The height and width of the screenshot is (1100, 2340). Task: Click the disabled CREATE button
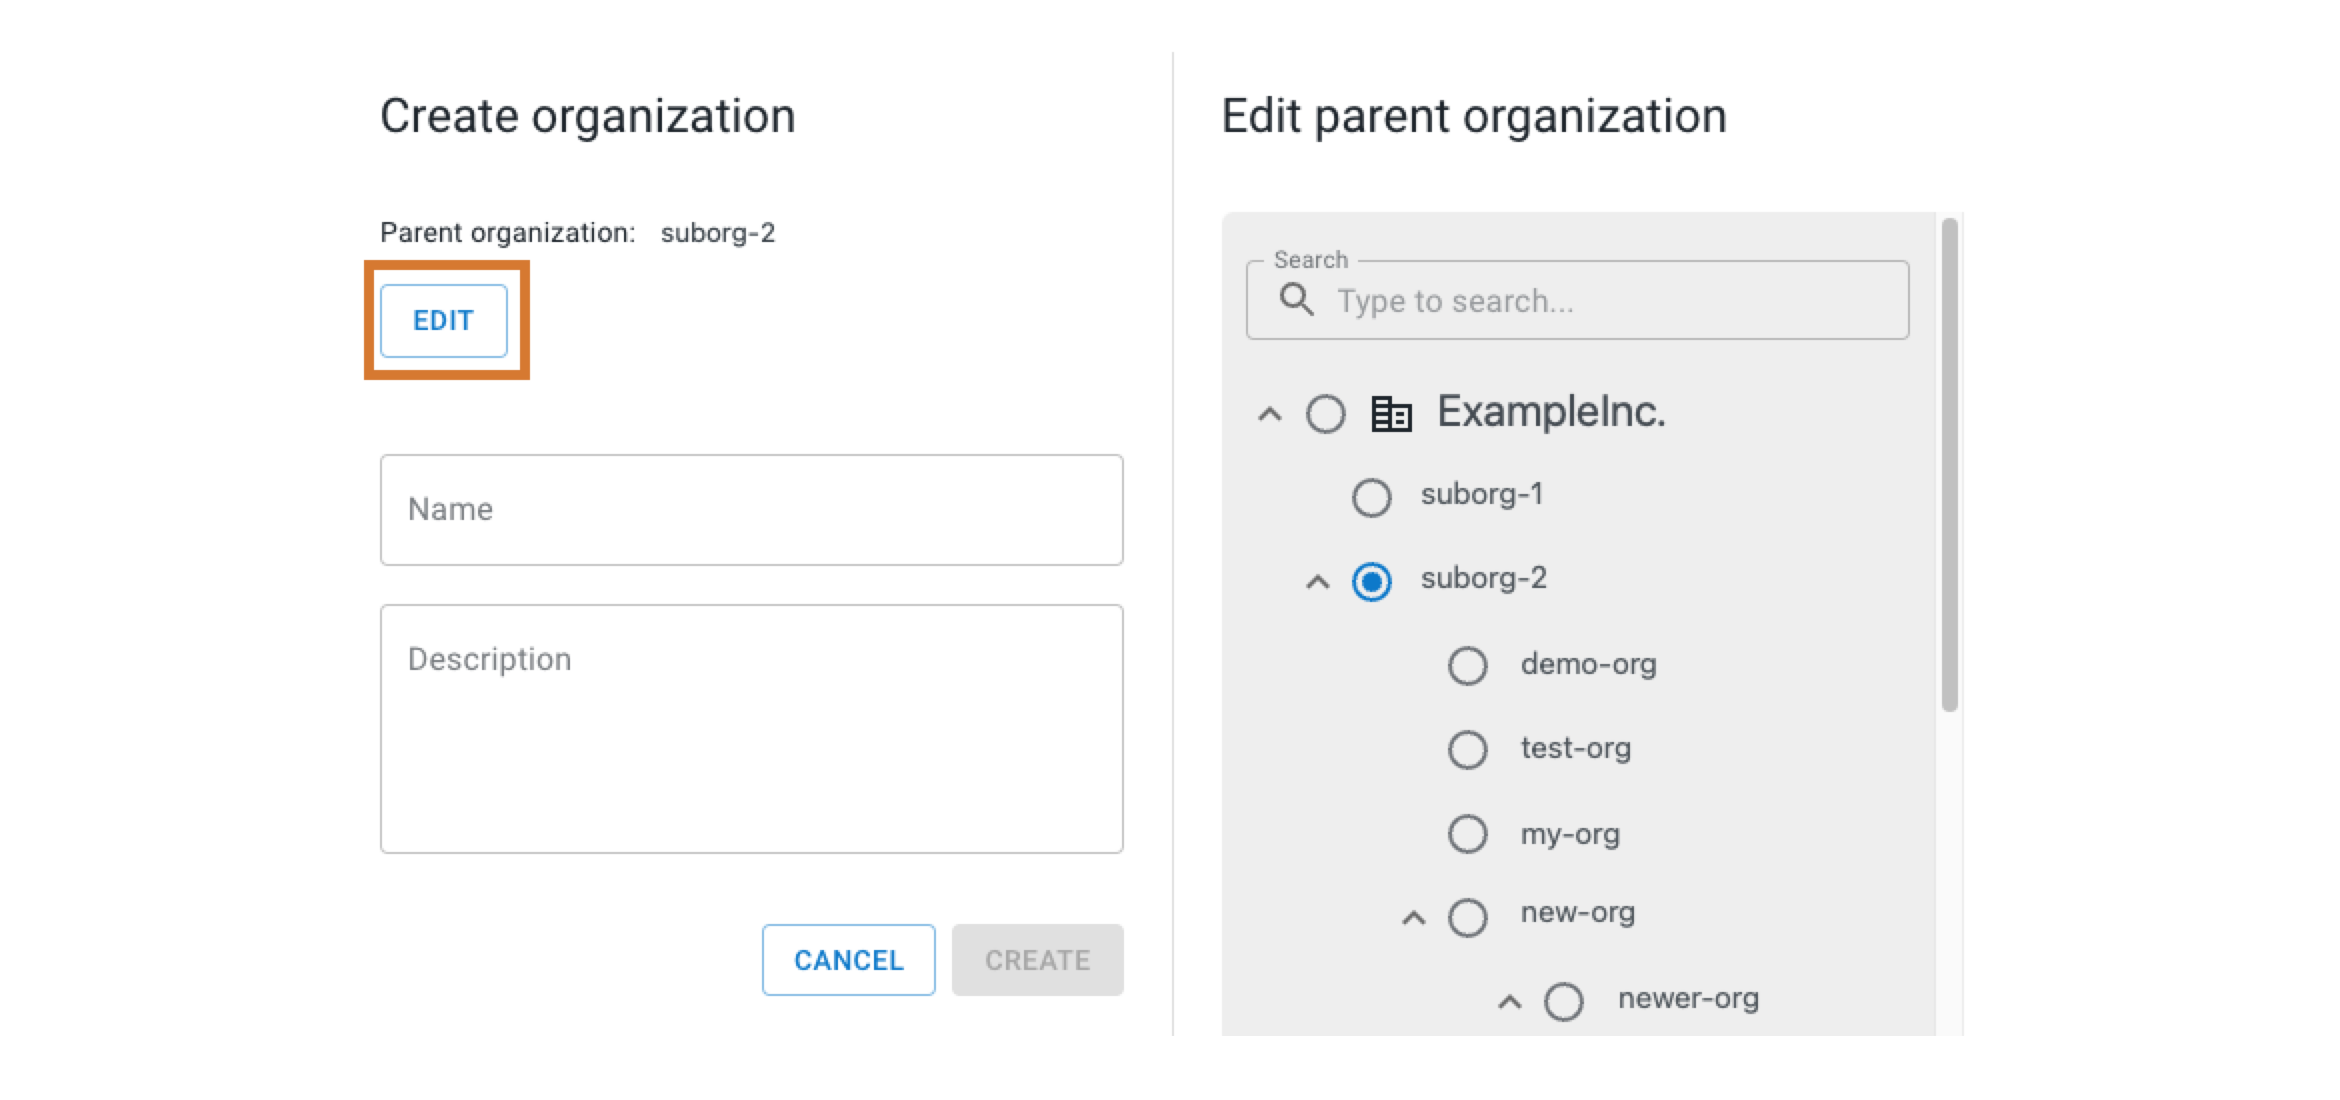click(1037, 959)
